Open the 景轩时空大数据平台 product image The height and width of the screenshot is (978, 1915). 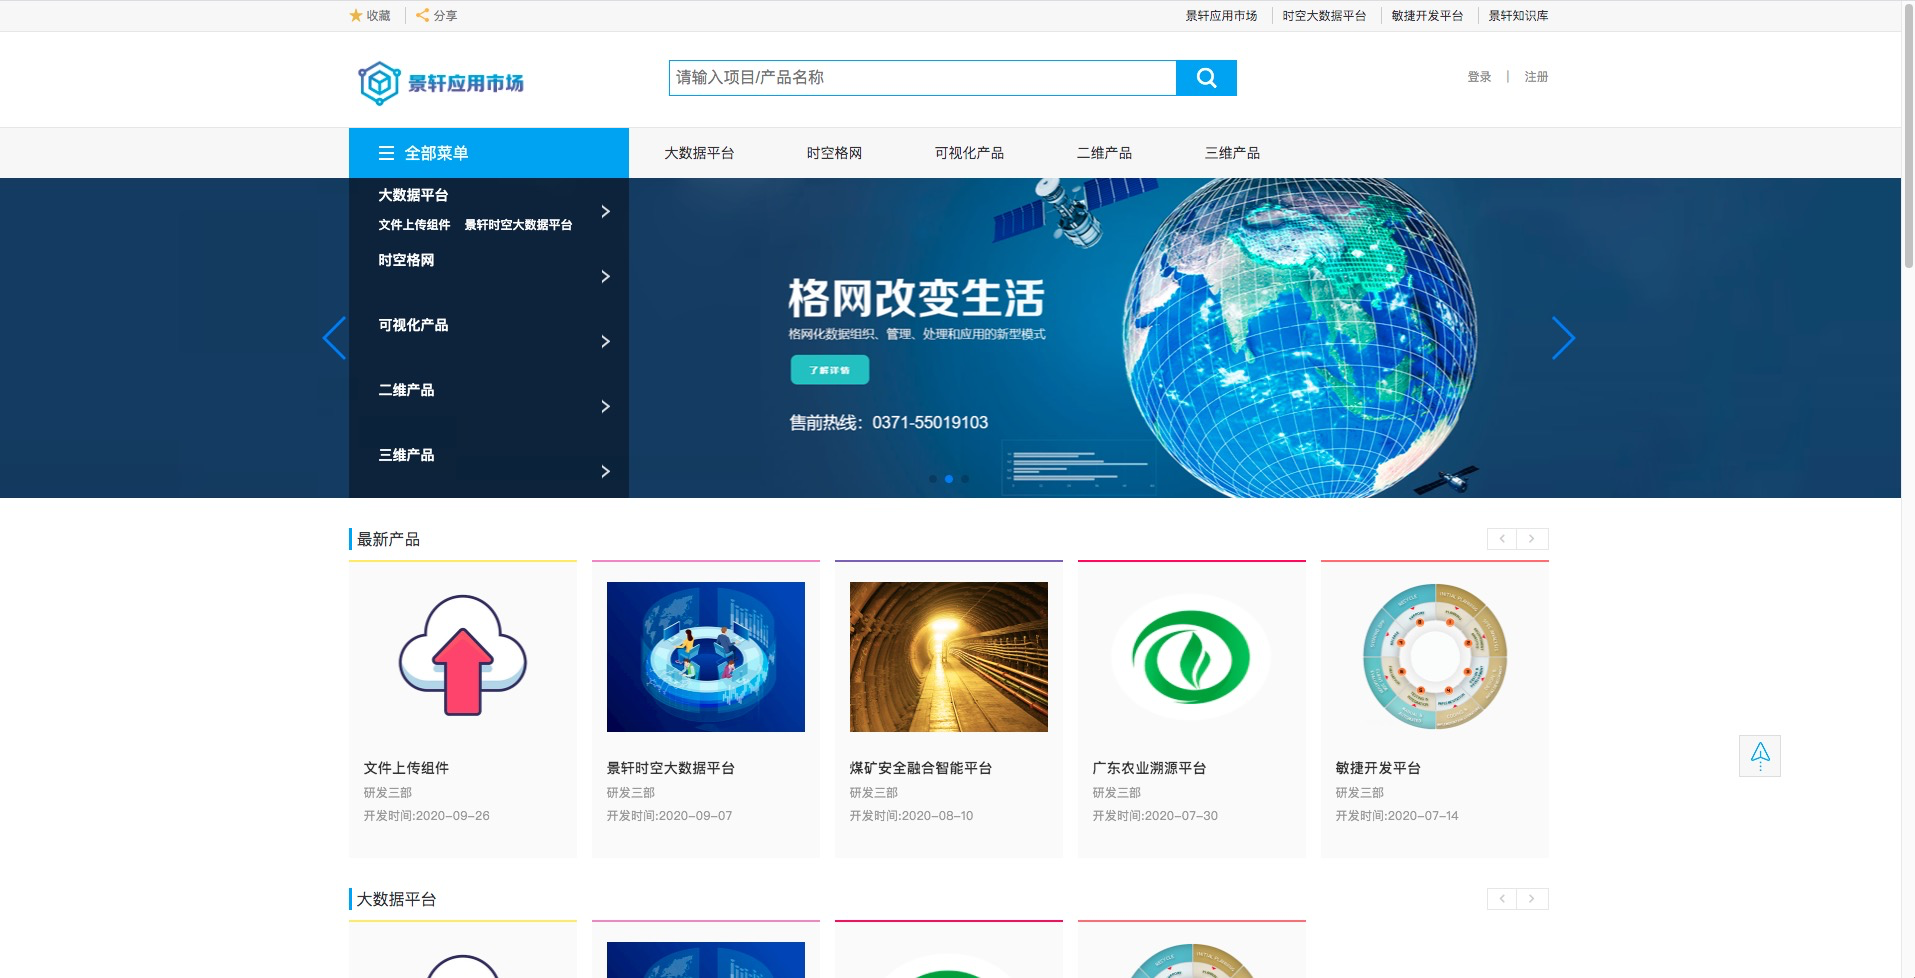coord(706,657)
